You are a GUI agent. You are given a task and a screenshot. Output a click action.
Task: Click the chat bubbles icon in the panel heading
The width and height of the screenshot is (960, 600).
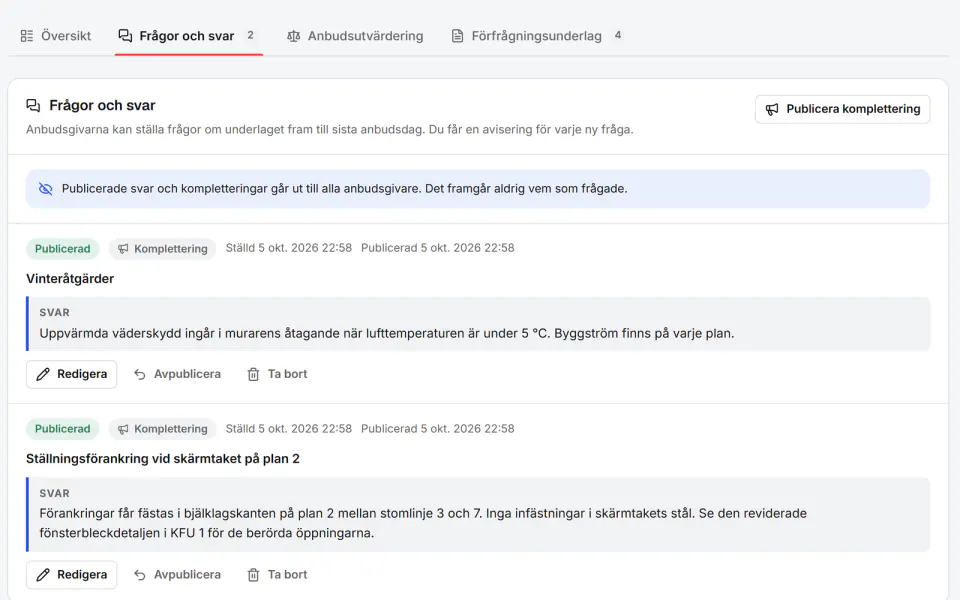coord(33,105)
